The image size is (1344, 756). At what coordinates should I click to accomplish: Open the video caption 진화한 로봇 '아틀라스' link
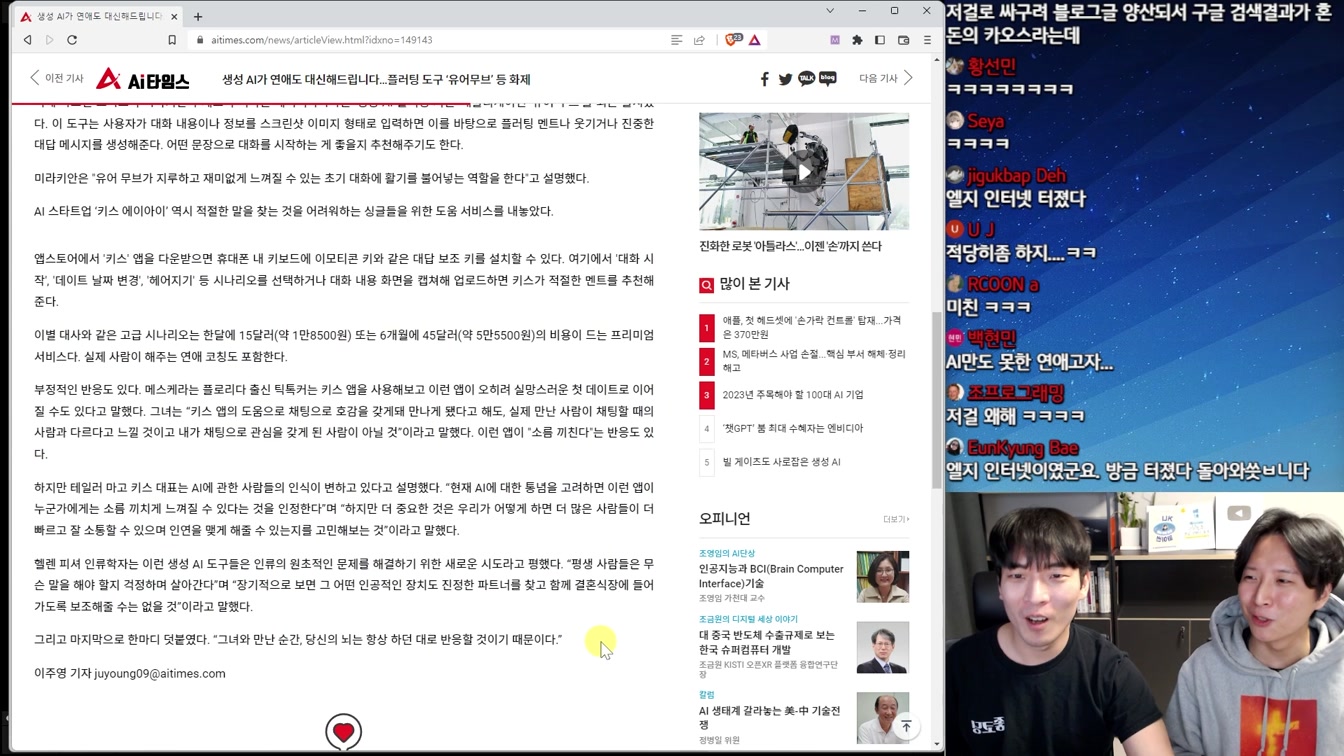coord(790,246)
